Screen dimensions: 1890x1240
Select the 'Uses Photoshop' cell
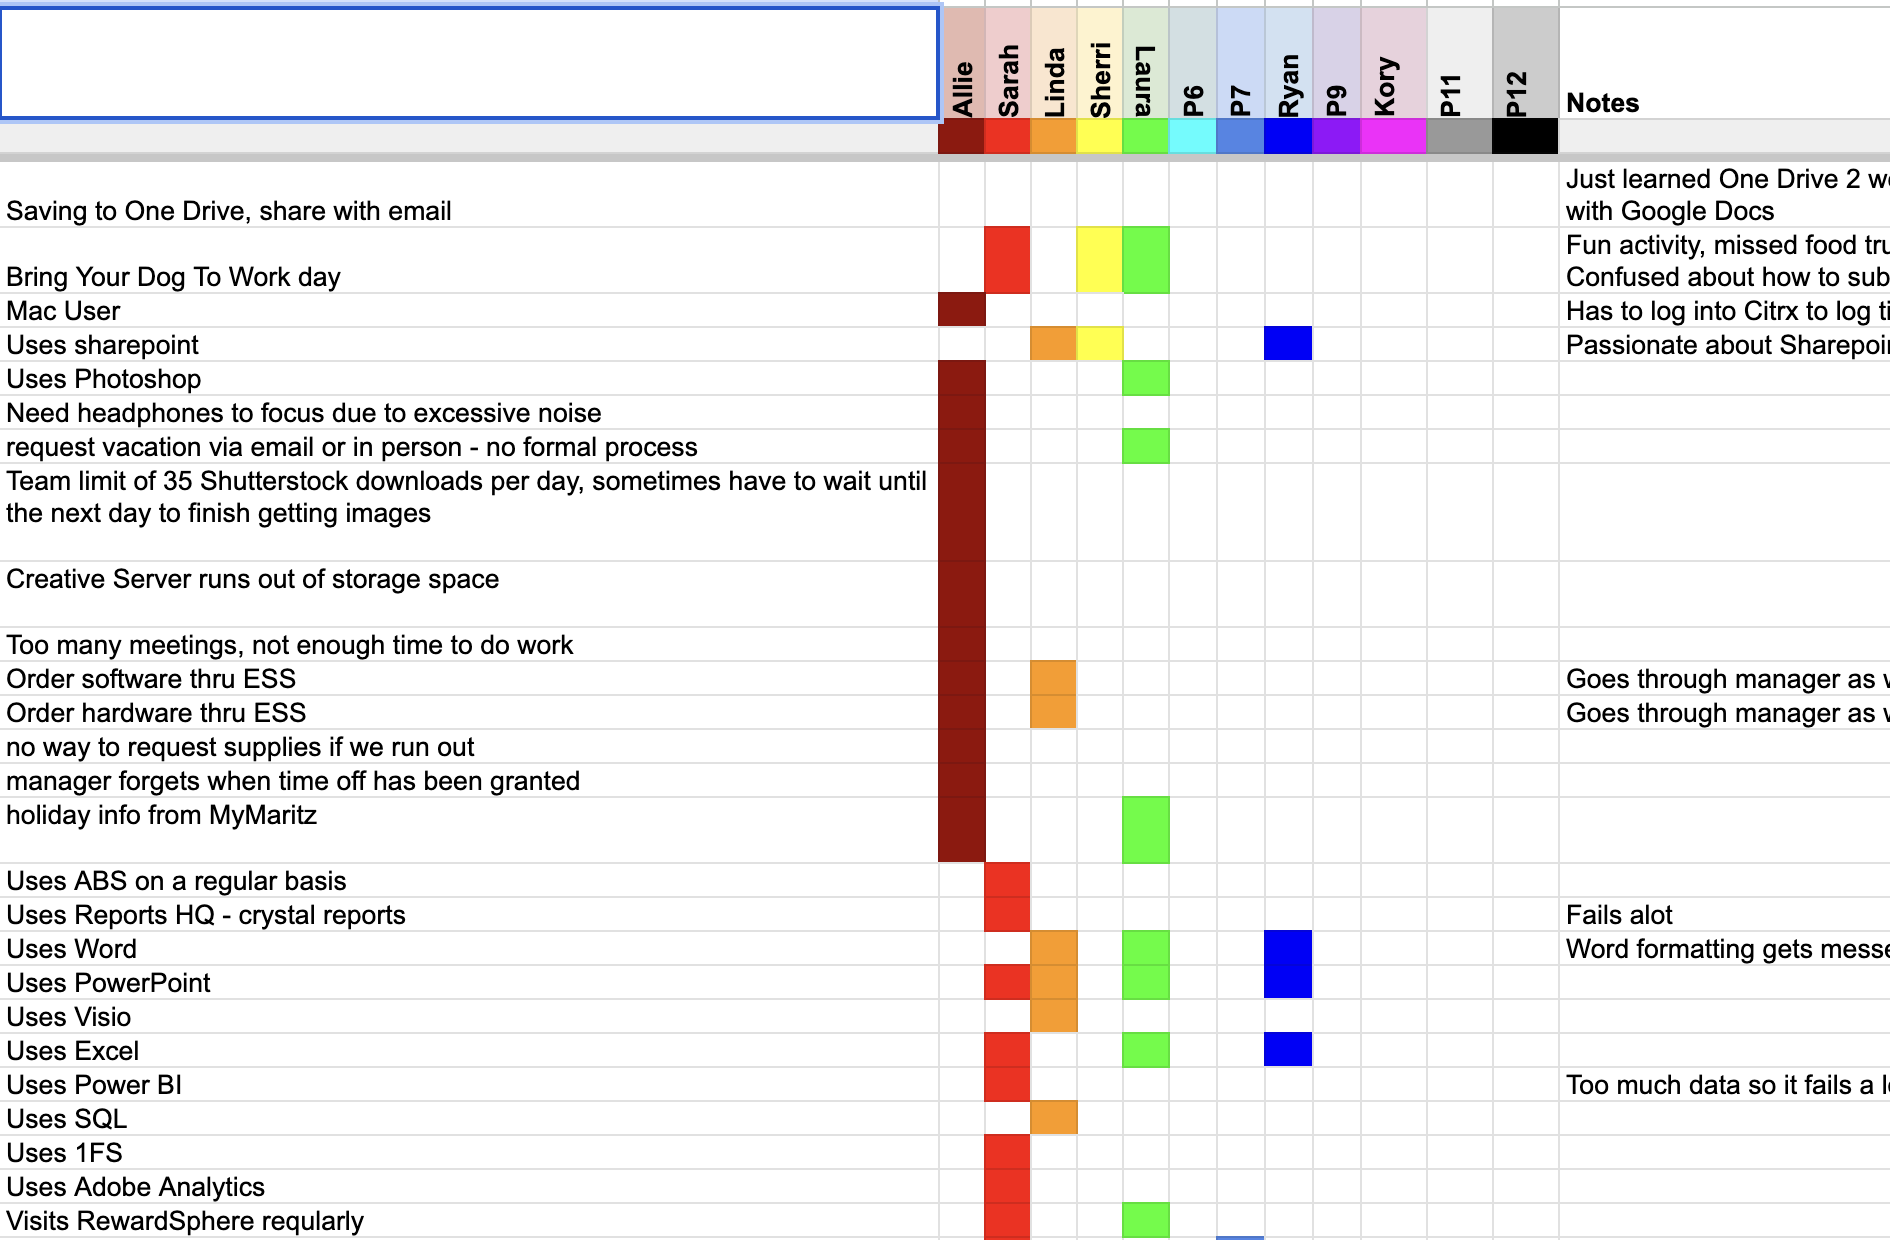(x=469, y=379)
